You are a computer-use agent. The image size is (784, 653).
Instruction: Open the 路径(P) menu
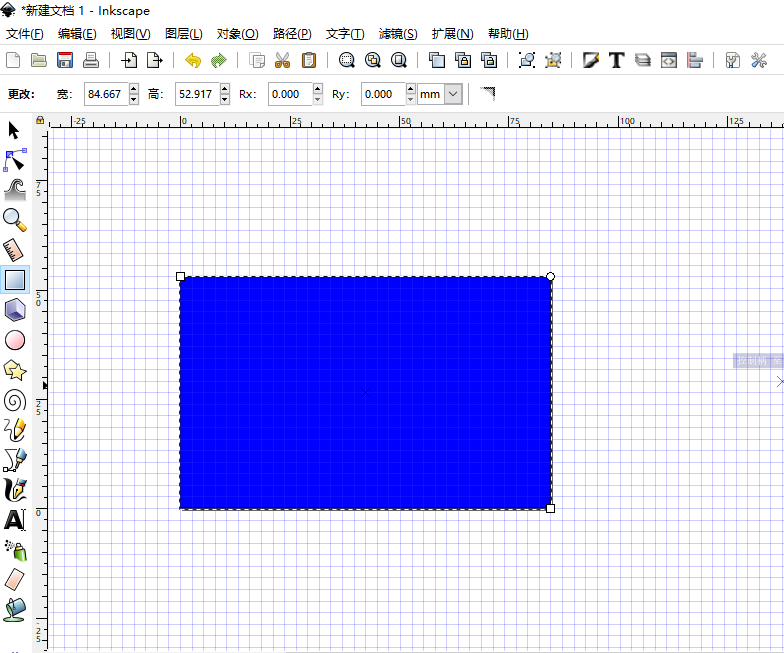pyautogui.click(x=292, y=34)
